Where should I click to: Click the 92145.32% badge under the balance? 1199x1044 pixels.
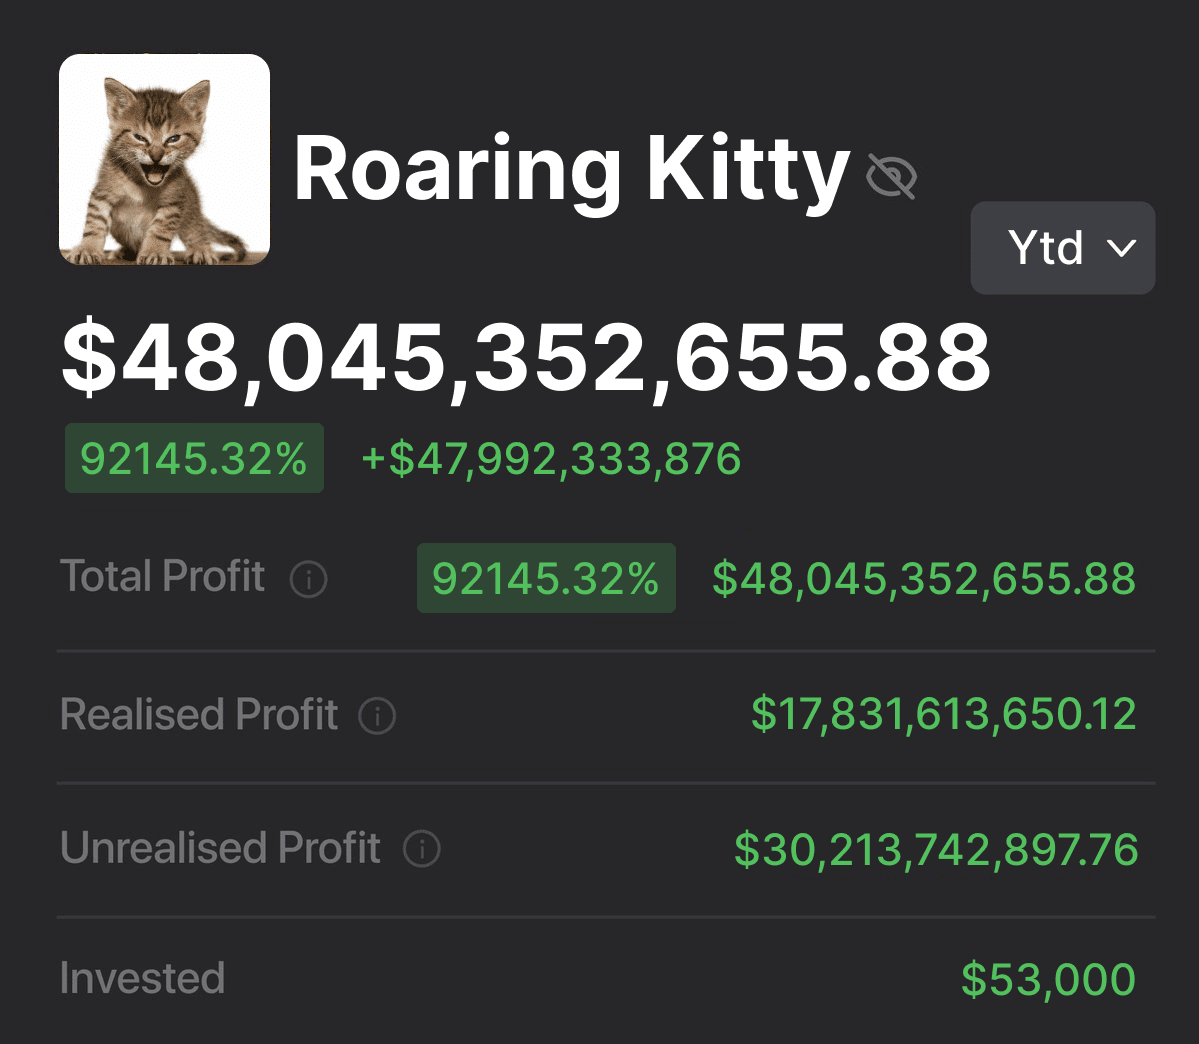194,459
